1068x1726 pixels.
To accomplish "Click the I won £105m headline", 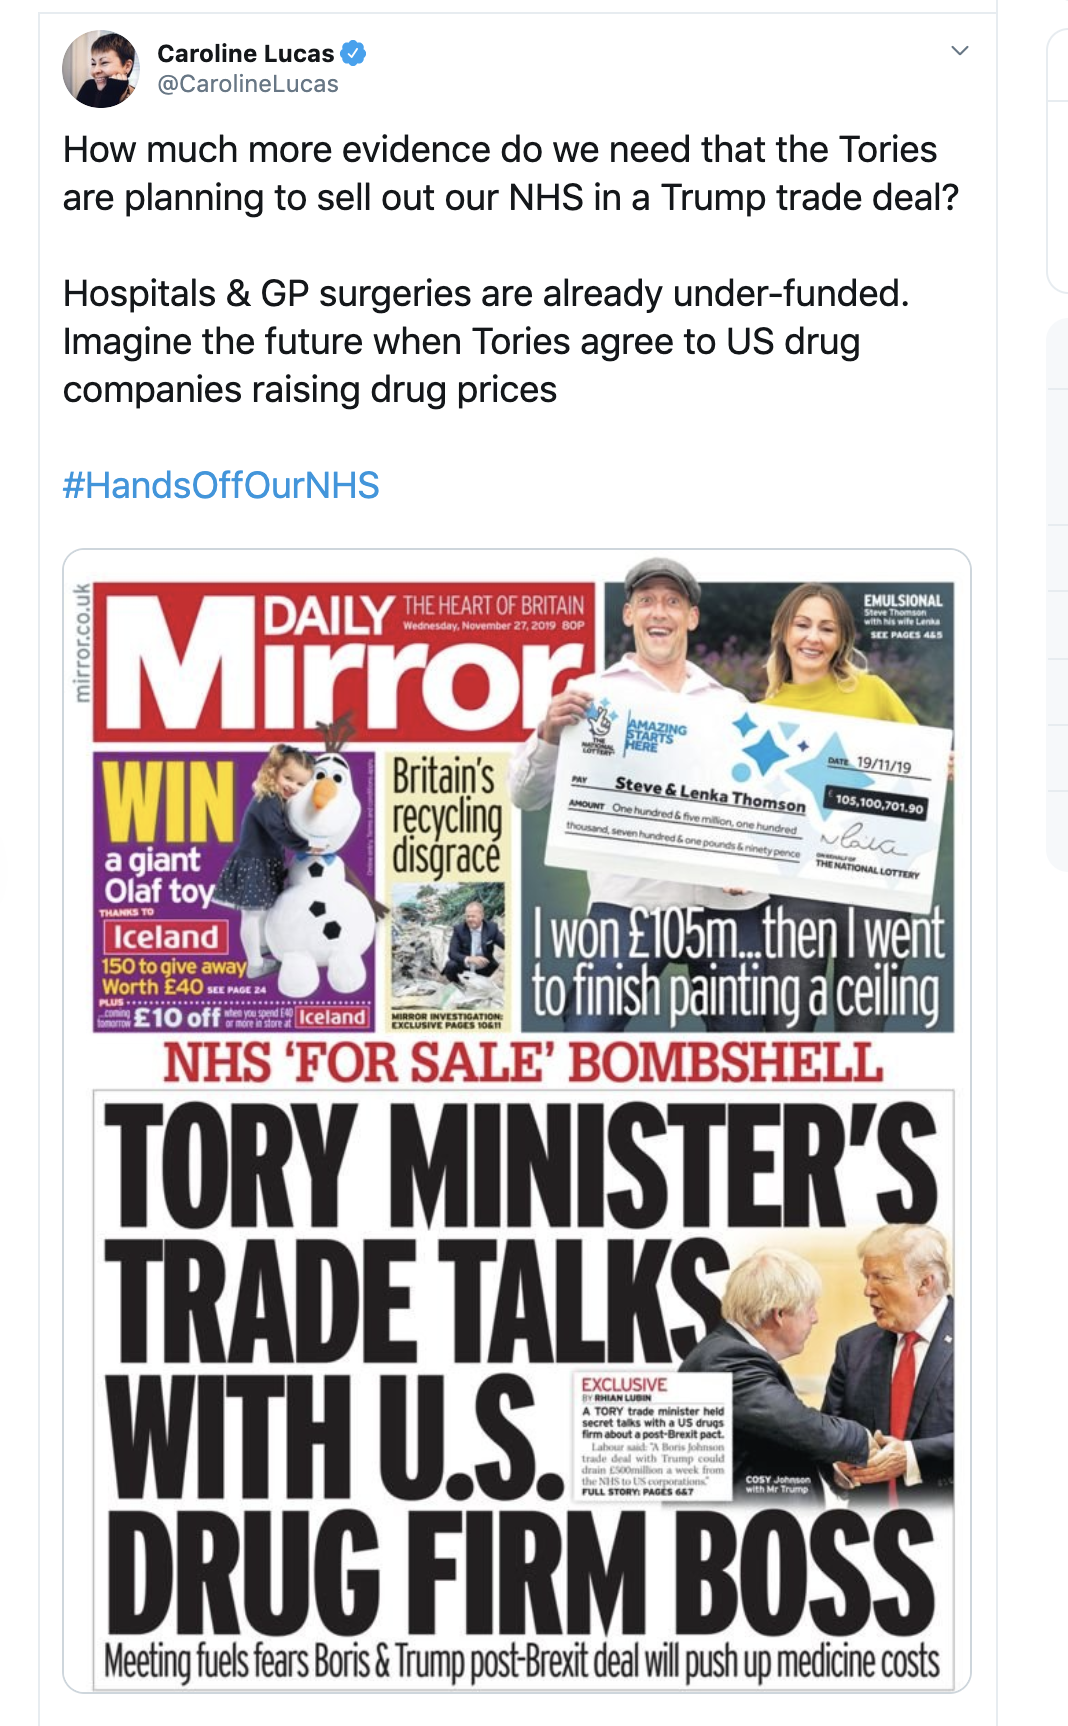I will [737, 965].
